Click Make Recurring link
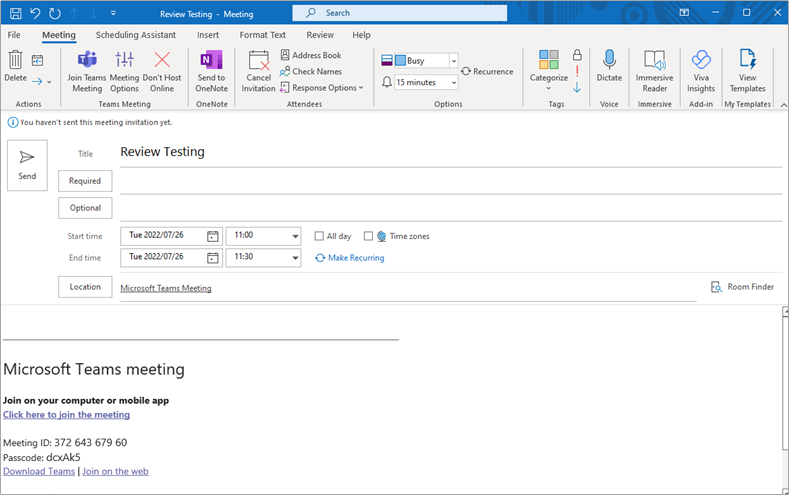789x495 pixels. tap(350, 258)
